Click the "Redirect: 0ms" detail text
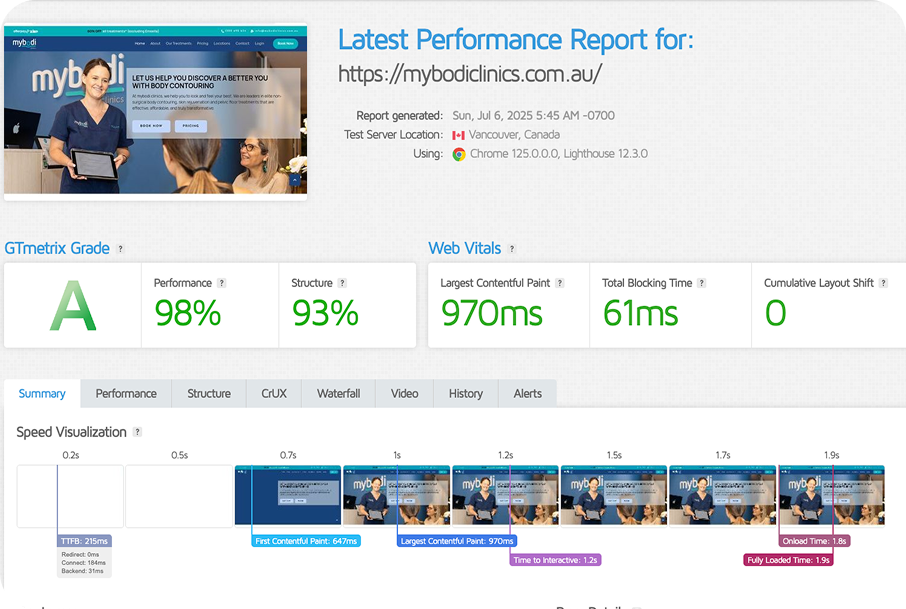The width and height of the screenshot is (906, 609). 80,555
